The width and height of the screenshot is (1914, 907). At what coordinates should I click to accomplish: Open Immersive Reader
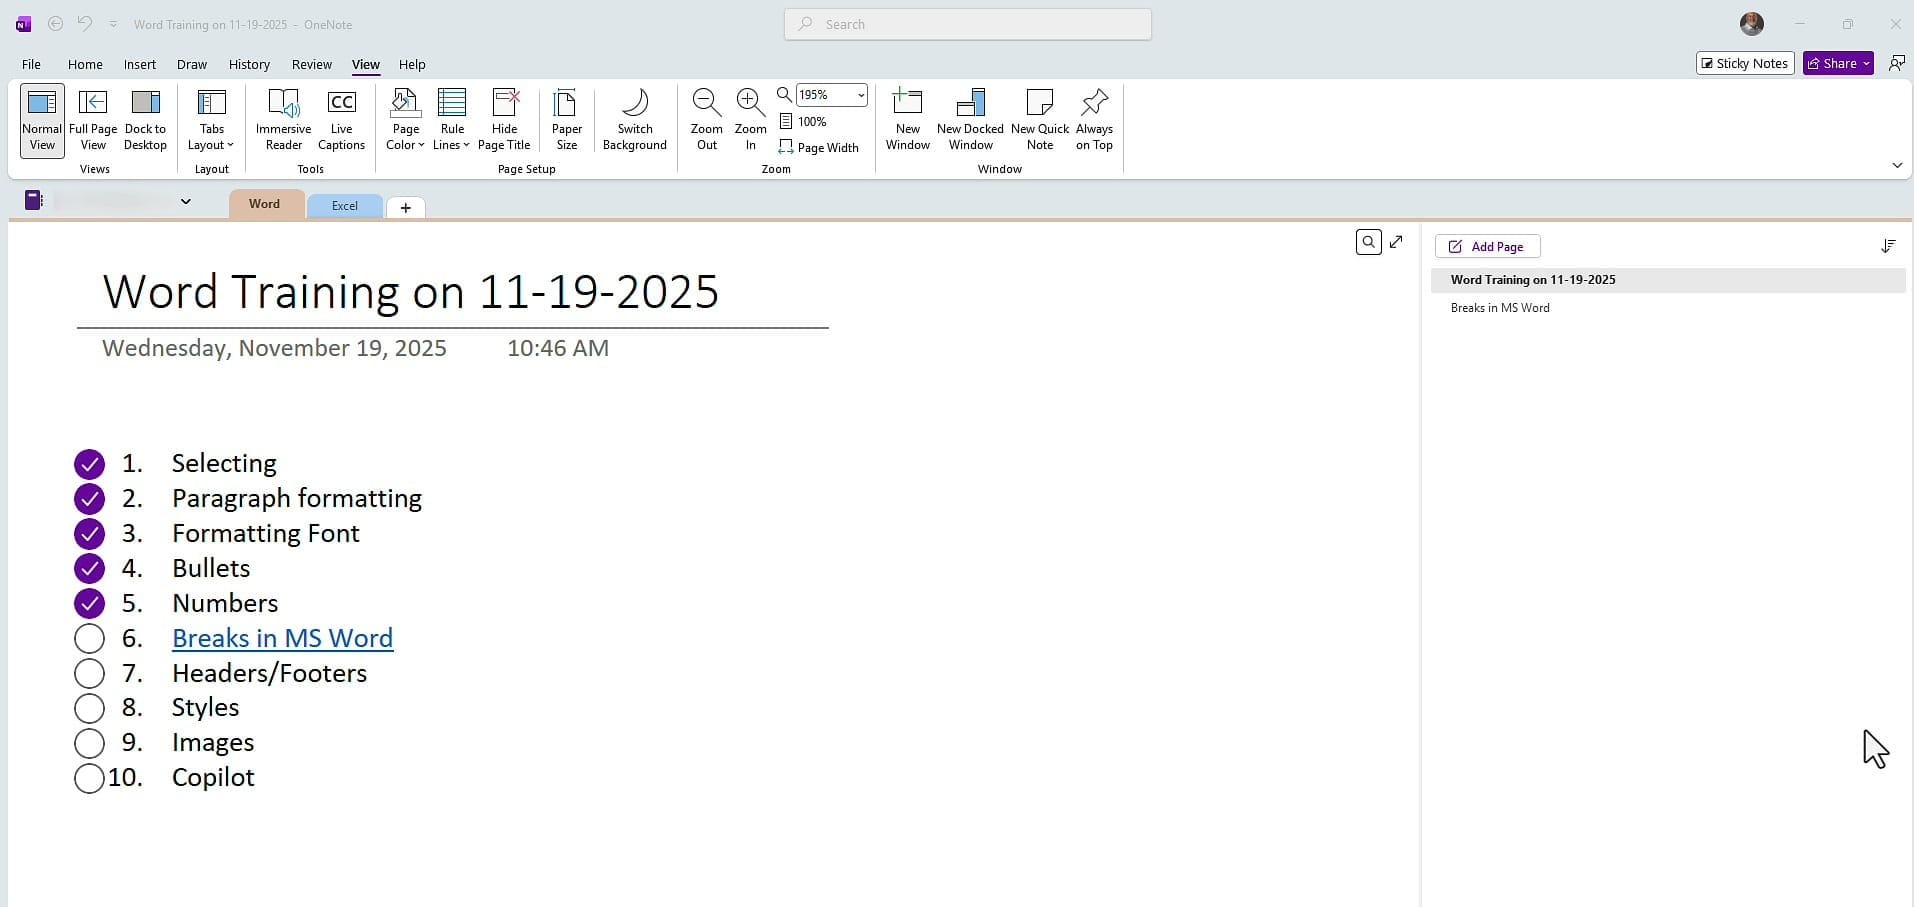pyautogui.click(x=283, y=118)
